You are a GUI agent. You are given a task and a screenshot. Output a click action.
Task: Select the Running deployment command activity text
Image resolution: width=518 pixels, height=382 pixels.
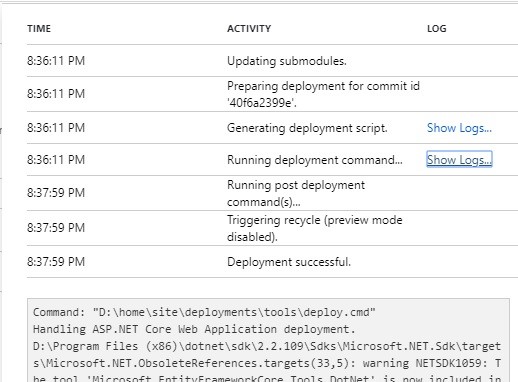tap(315, 160)
